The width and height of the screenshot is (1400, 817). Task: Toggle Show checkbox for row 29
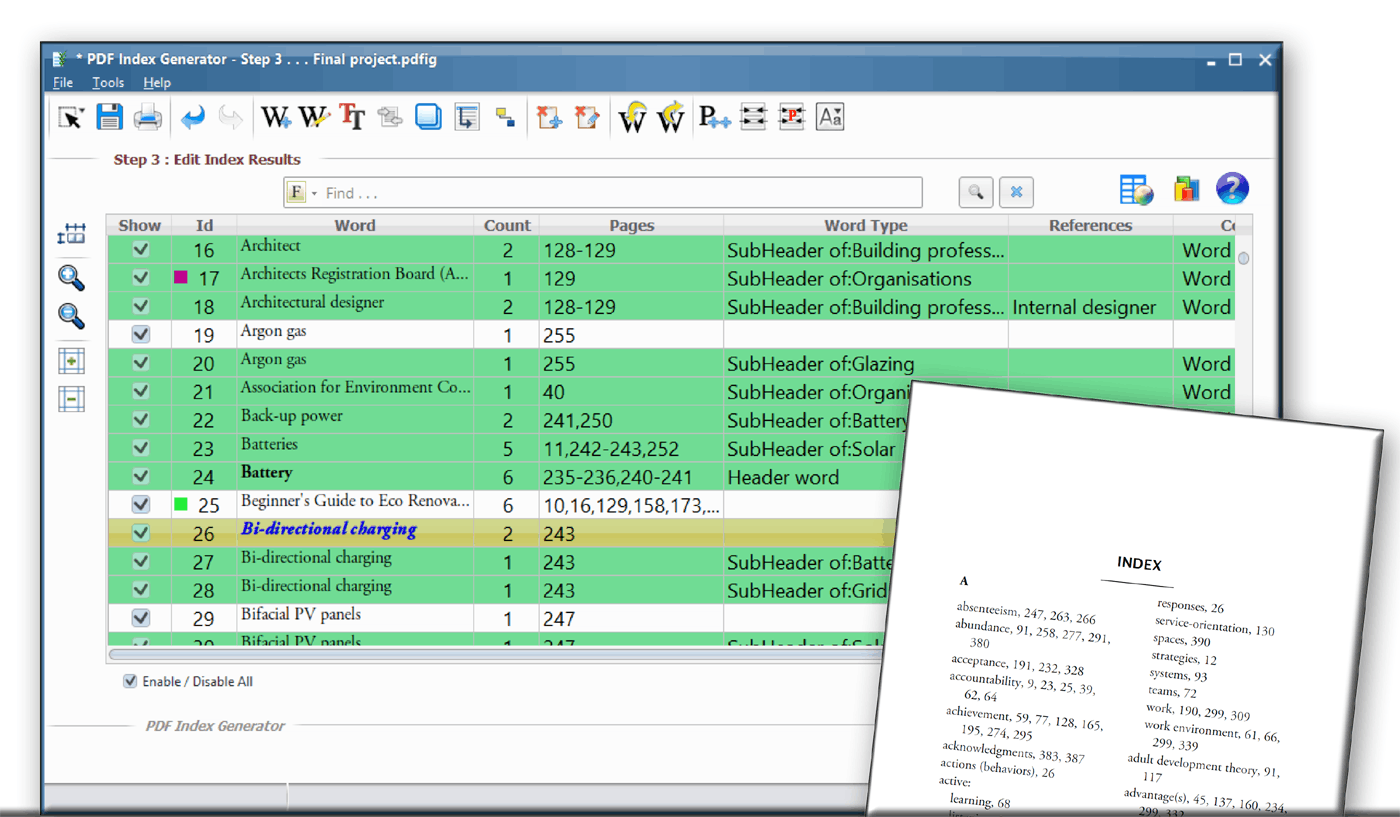(141, 618)
